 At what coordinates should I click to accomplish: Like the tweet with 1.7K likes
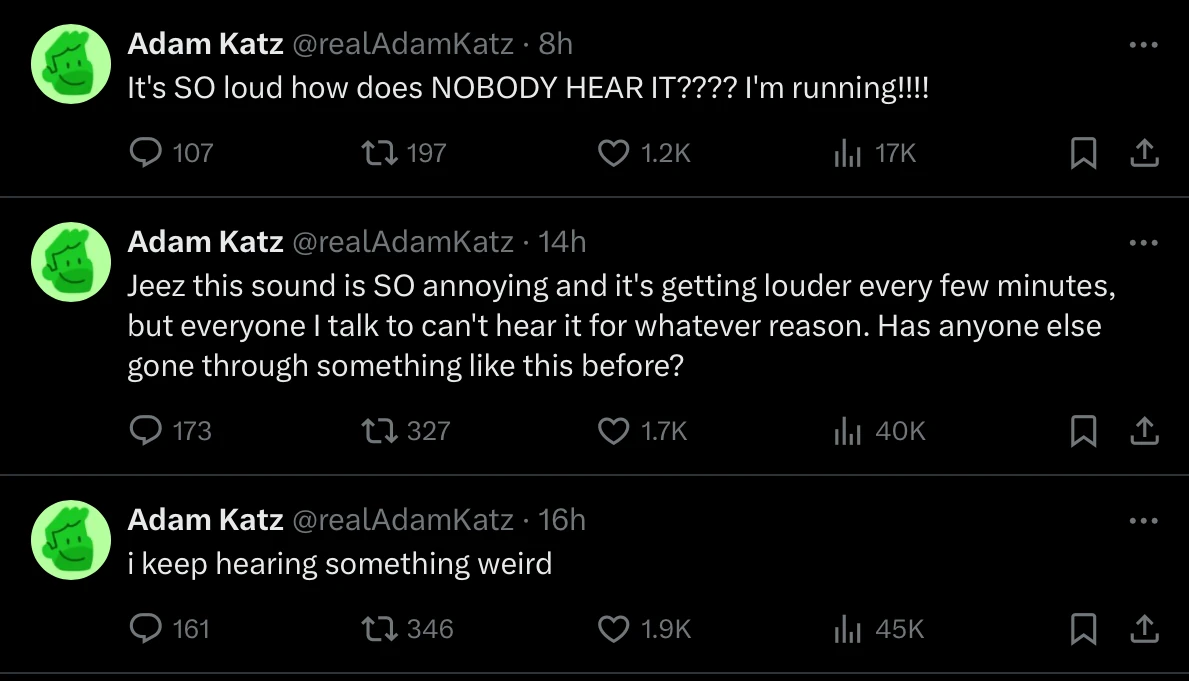tap(611, 431)
